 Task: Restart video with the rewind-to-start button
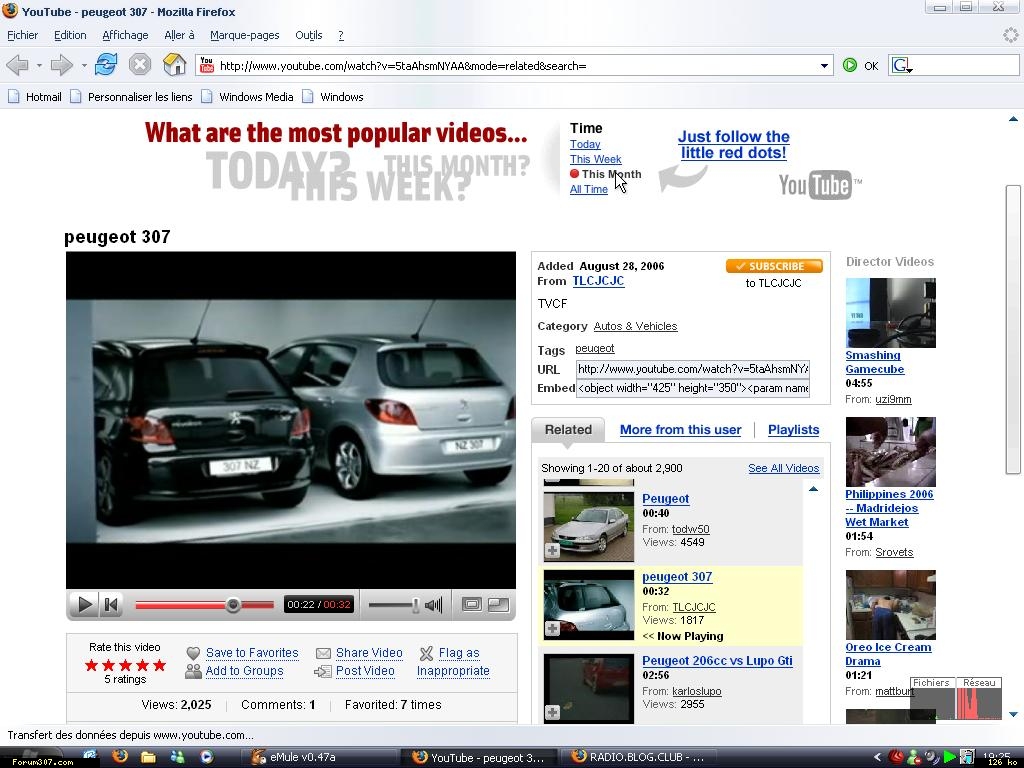tap(111, 605)
